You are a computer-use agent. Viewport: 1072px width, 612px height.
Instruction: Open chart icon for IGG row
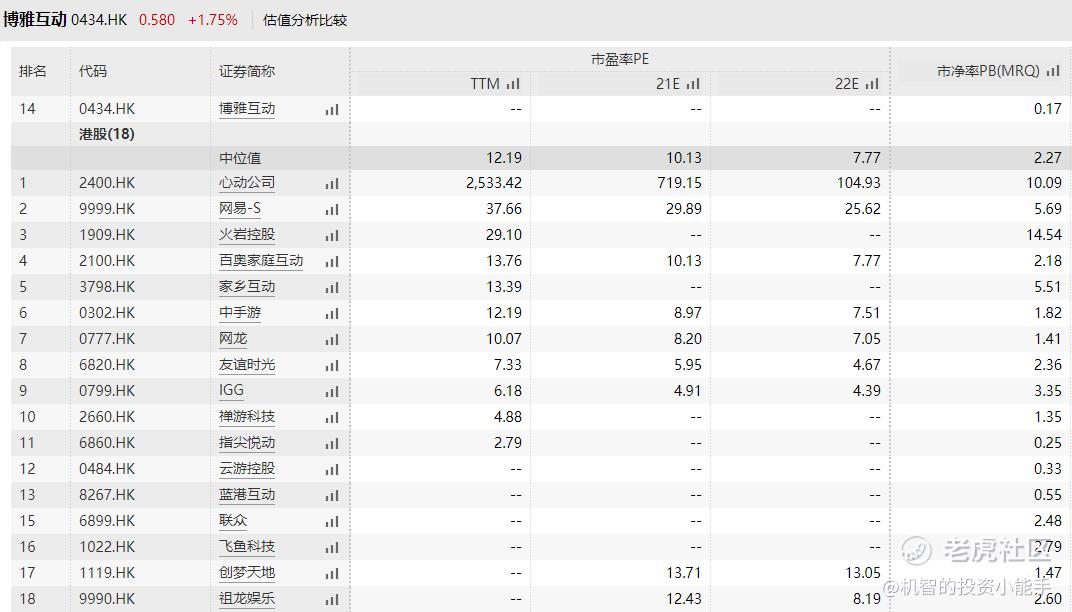tap(332, 391)
